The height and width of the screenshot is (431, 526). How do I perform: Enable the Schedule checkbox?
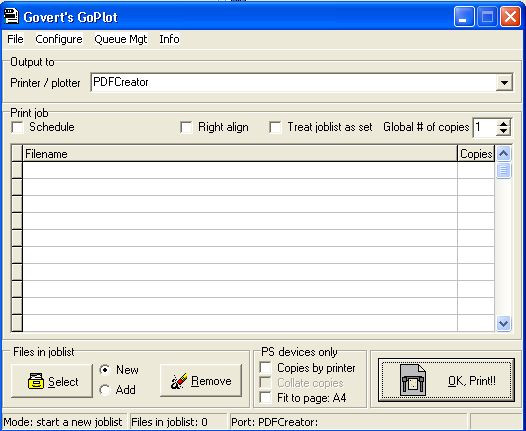click(x=17, y=127)
